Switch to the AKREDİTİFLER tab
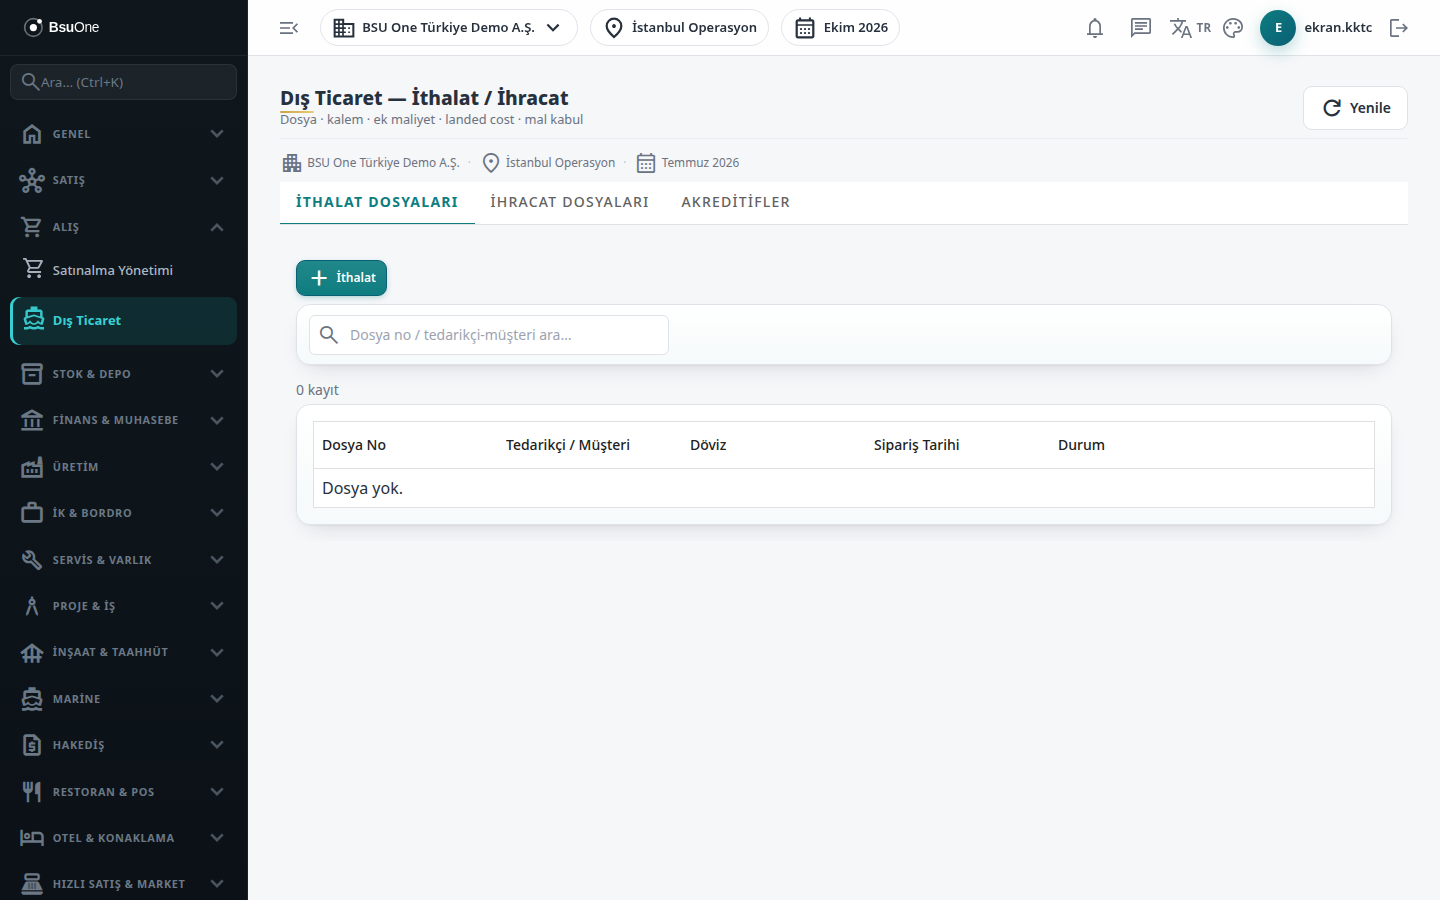 [x=736, y=202]
